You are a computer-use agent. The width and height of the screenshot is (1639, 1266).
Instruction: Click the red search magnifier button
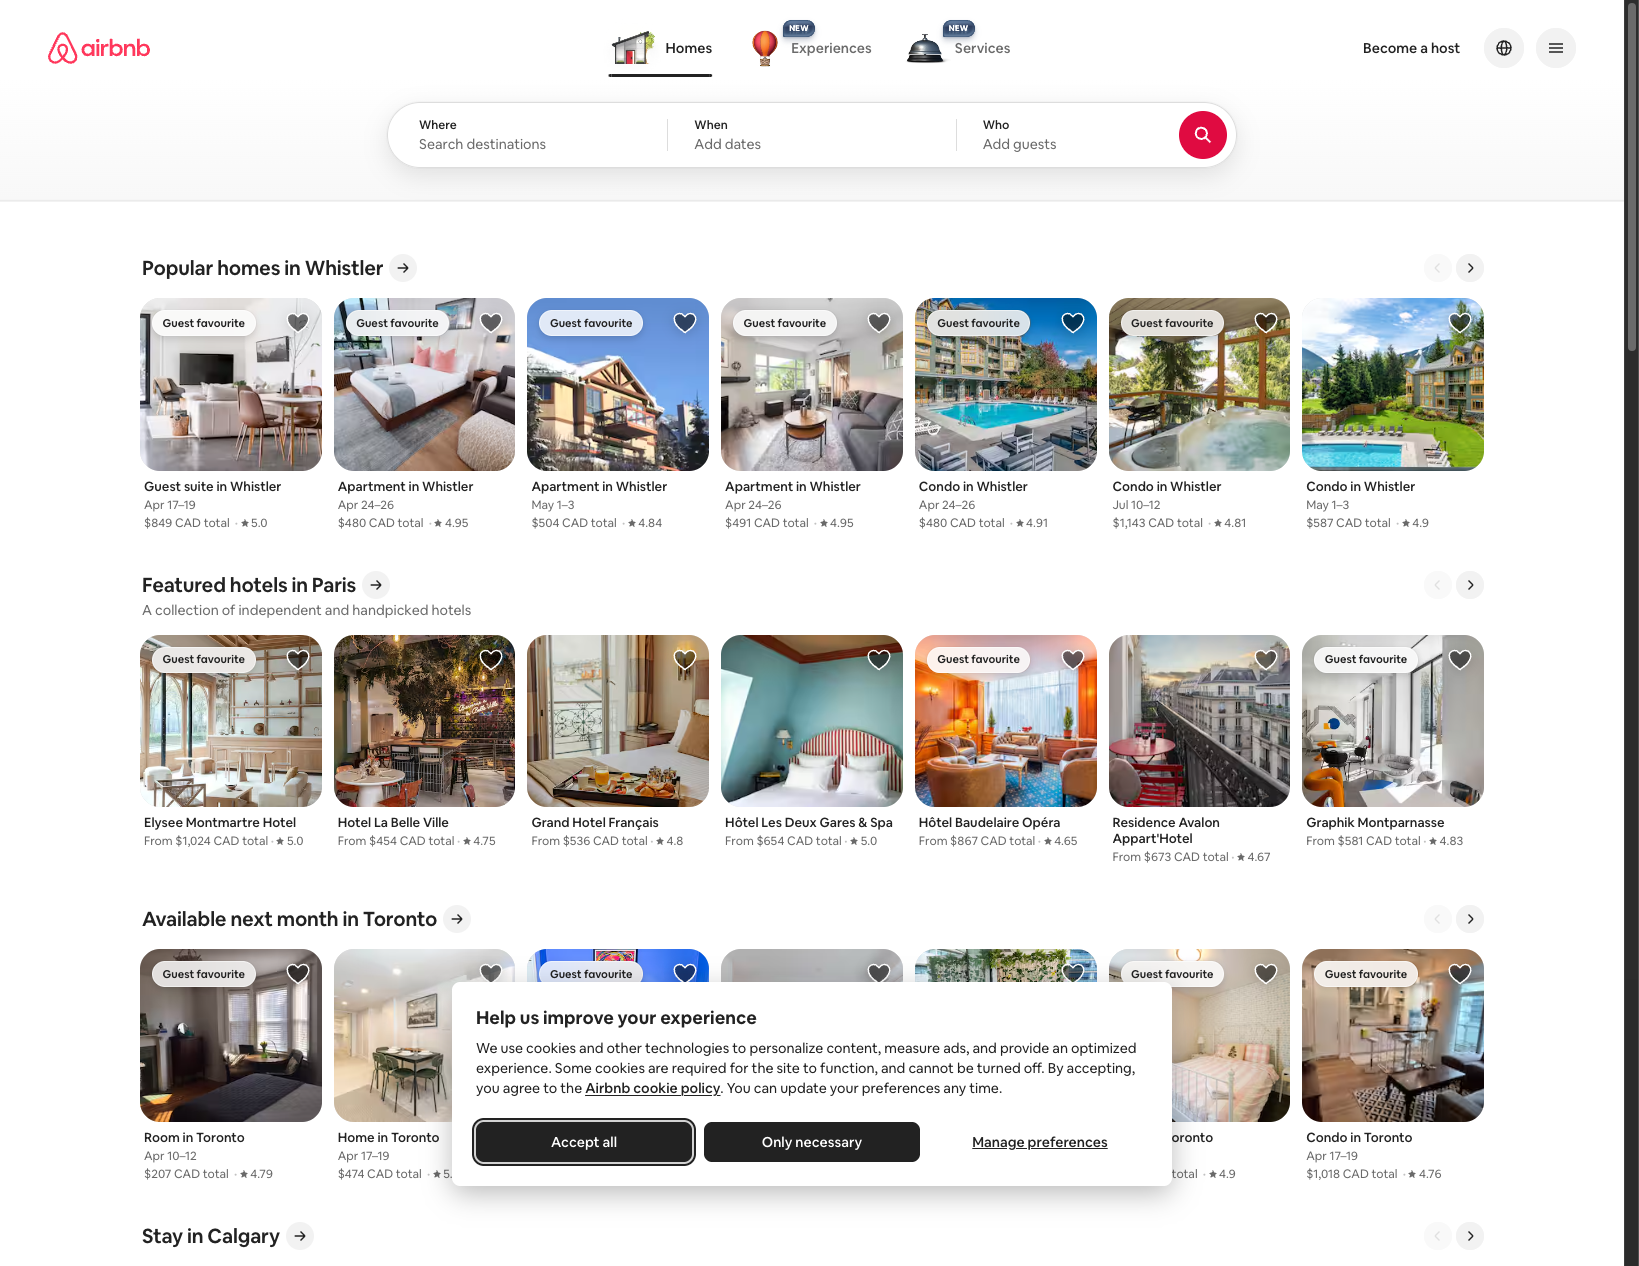[x=1202, y=135]
